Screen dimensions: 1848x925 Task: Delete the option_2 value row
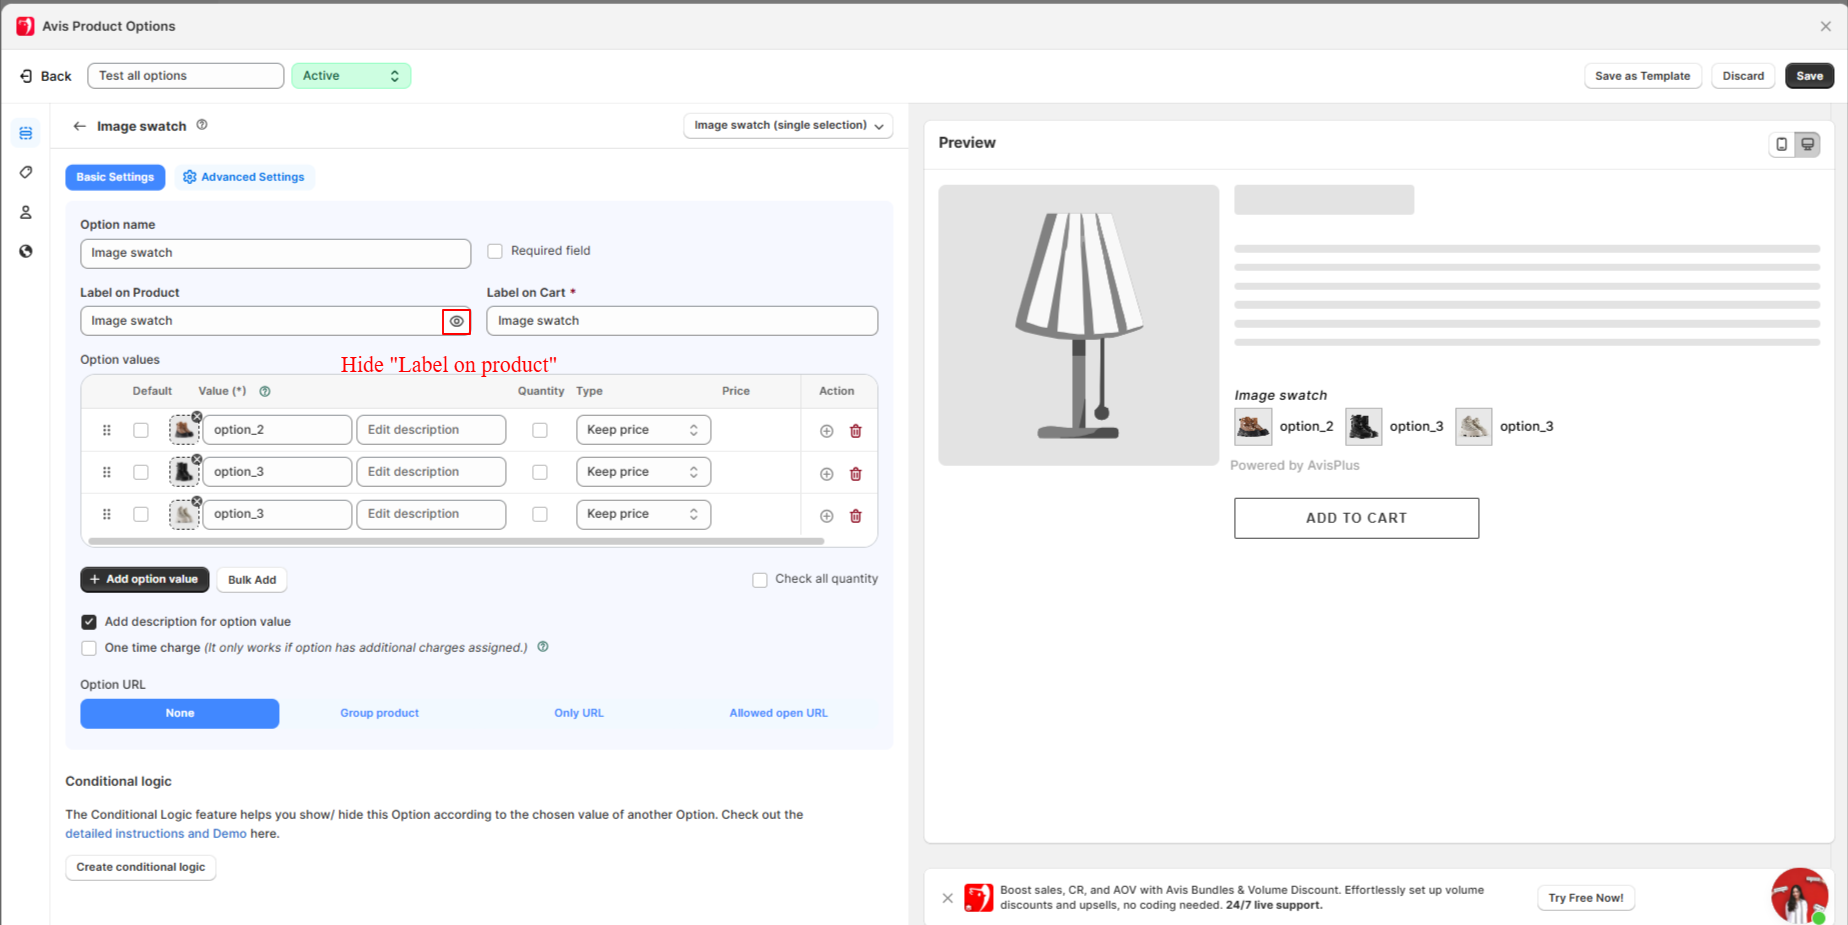[x=855, y=431]
